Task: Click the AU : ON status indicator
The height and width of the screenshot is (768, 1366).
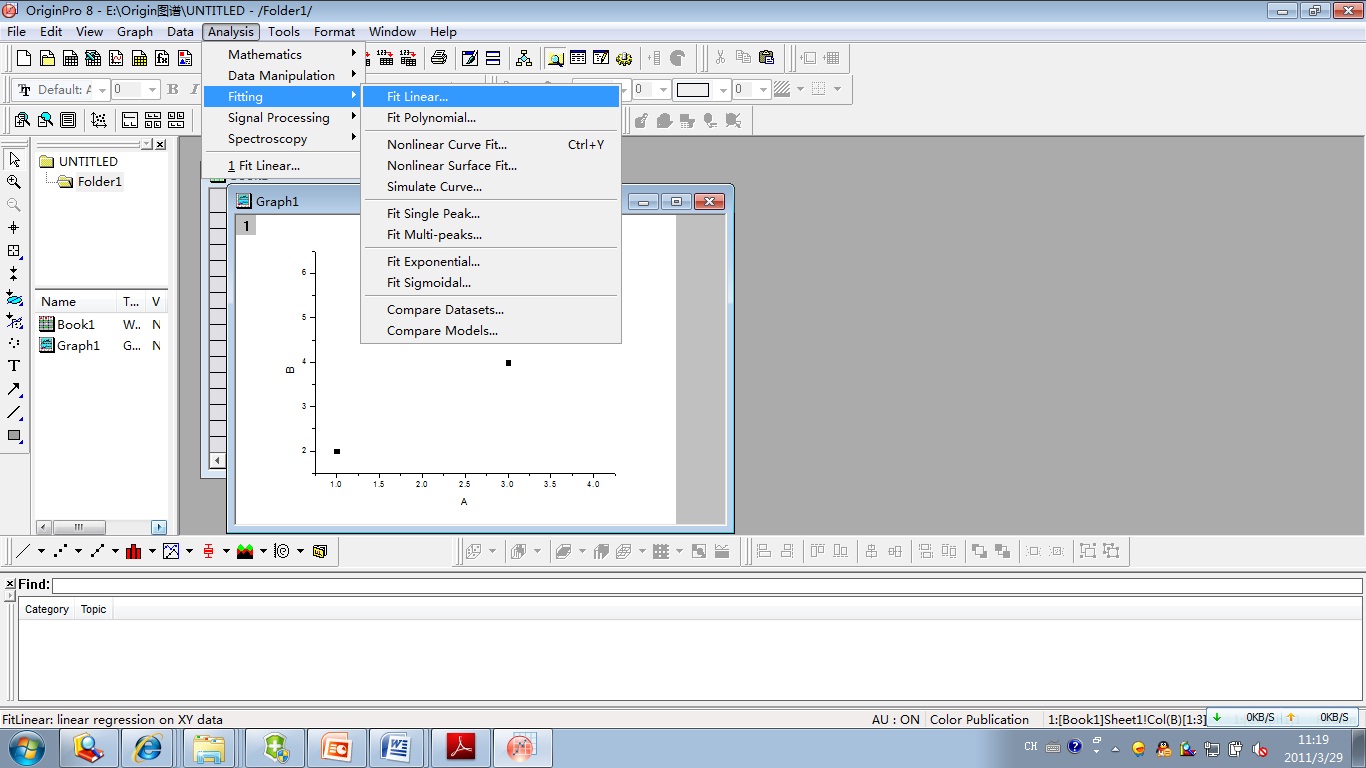Action: tap(895, 719)
